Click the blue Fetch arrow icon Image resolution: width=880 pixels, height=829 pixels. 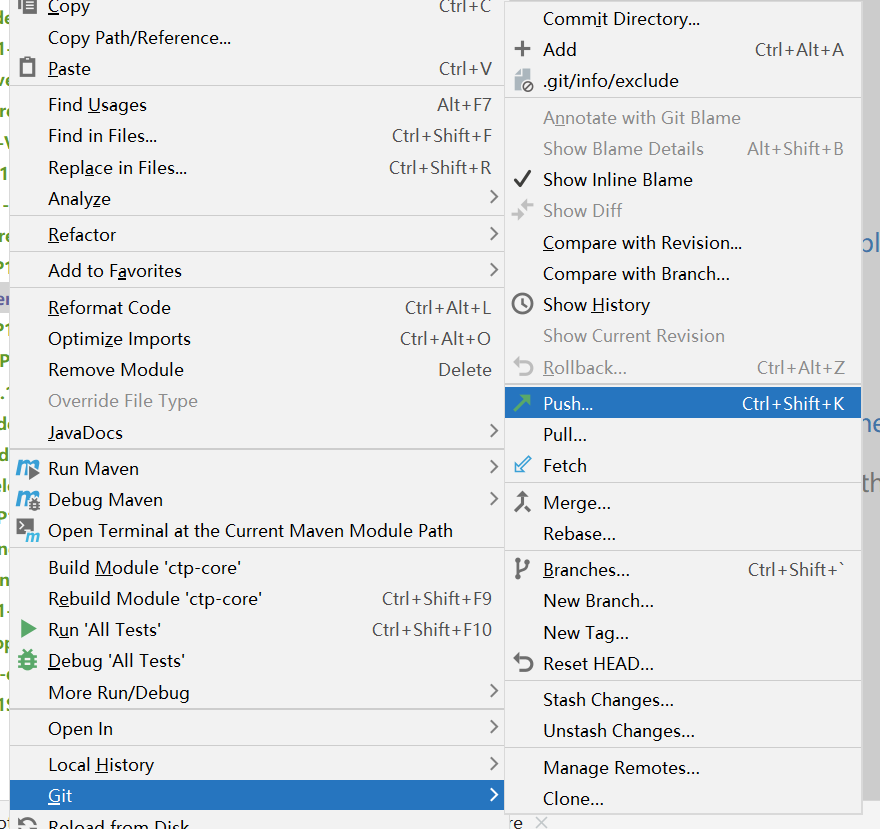point(522,466)
